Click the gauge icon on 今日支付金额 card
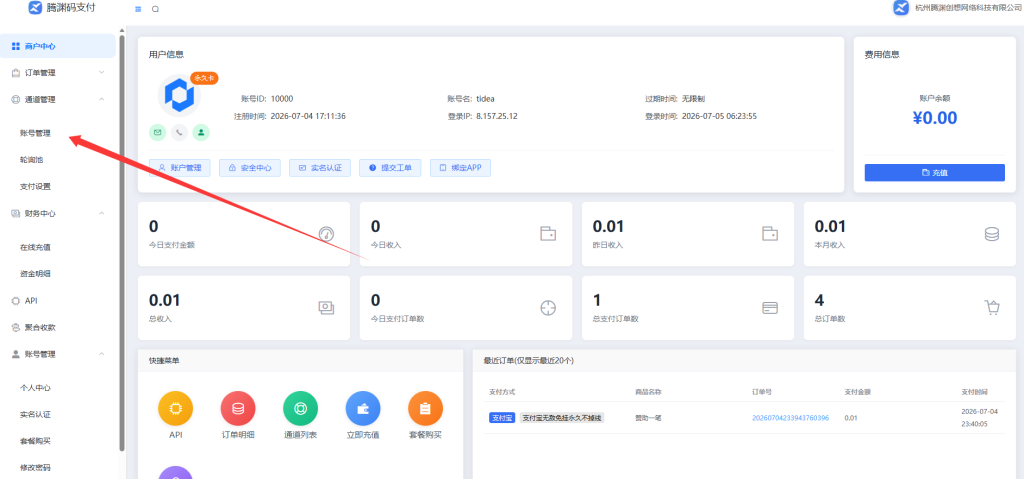Image resolution: width=1024 pixels, height=479 pixels. tap(326, 234)
